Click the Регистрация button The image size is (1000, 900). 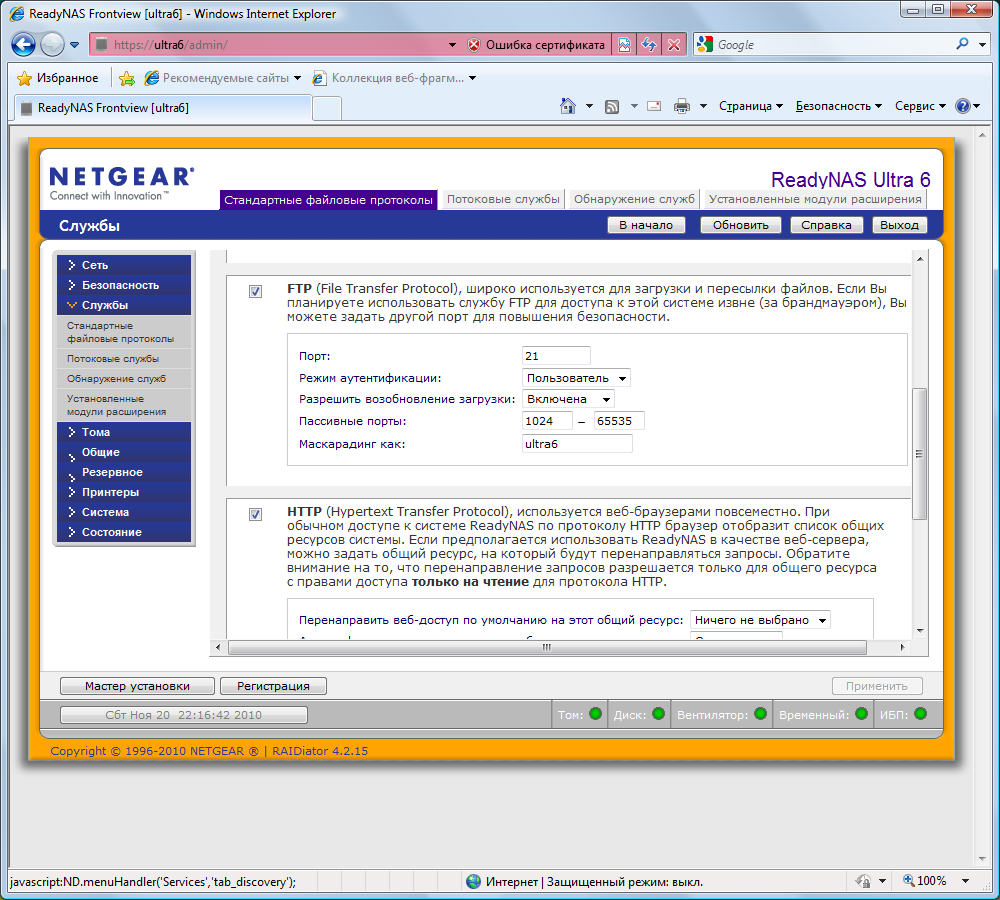coord(273,686)
